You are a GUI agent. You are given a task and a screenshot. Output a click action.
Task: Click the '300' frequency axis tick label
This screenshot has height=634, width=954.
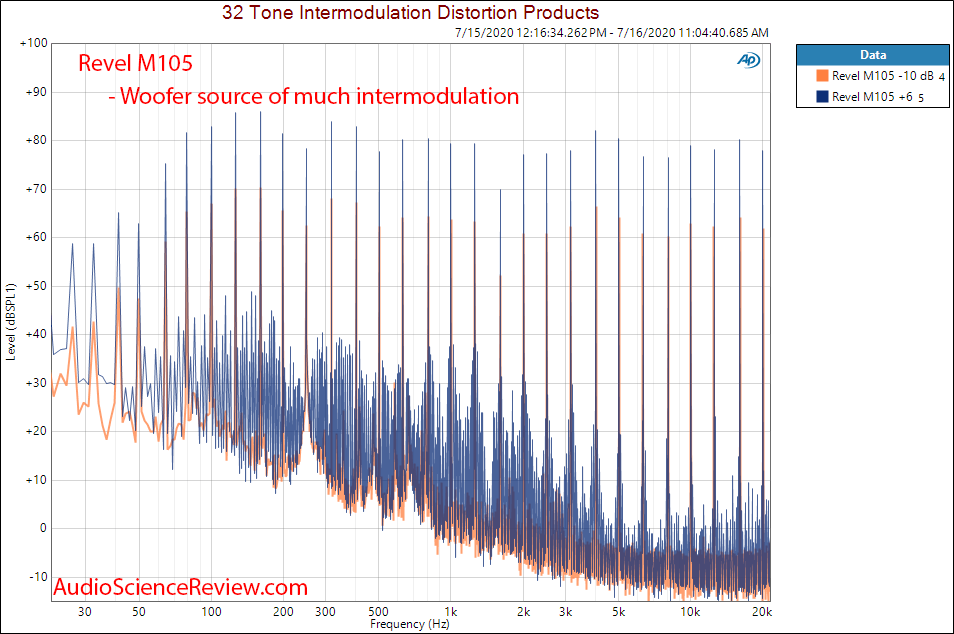[x=326, y=612]
